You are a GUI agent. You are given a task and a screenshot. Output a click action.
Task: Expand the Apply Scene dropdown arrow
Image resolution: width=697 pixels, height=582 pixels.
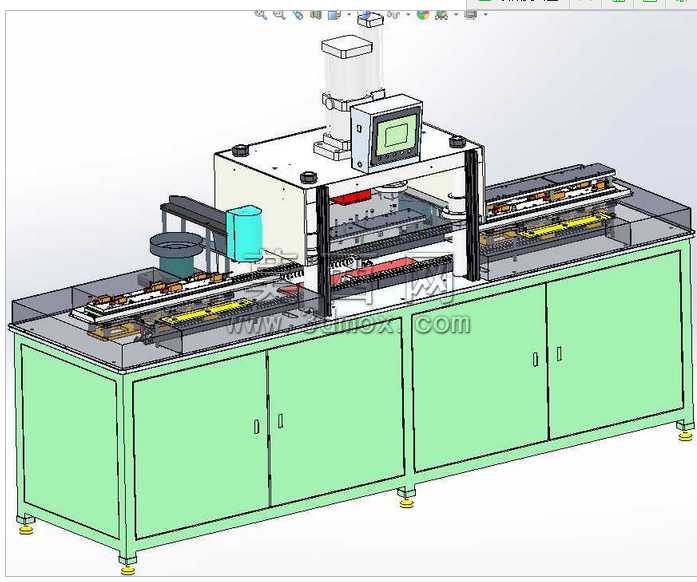click(456, 15)
